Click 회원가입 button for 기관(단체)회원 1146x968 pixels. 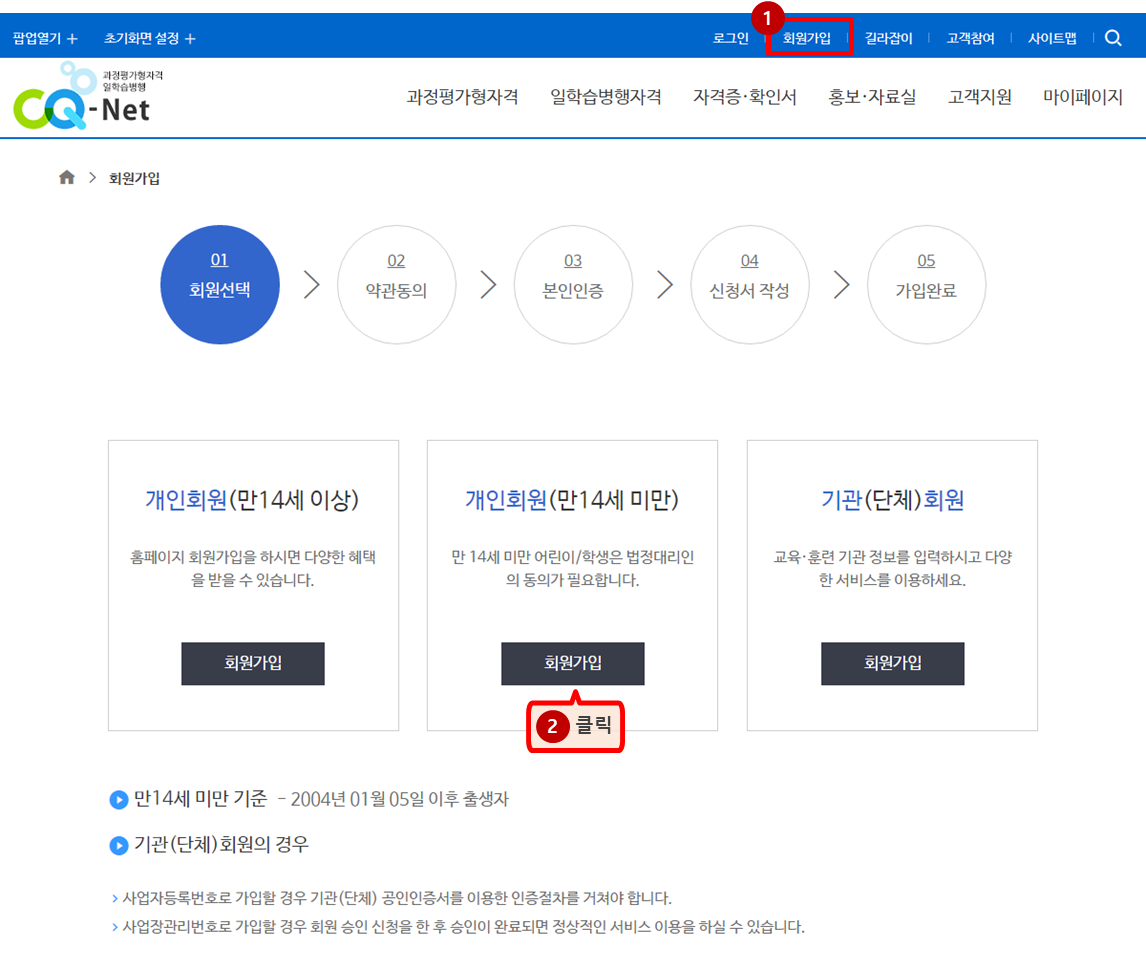tap(892, 663)
